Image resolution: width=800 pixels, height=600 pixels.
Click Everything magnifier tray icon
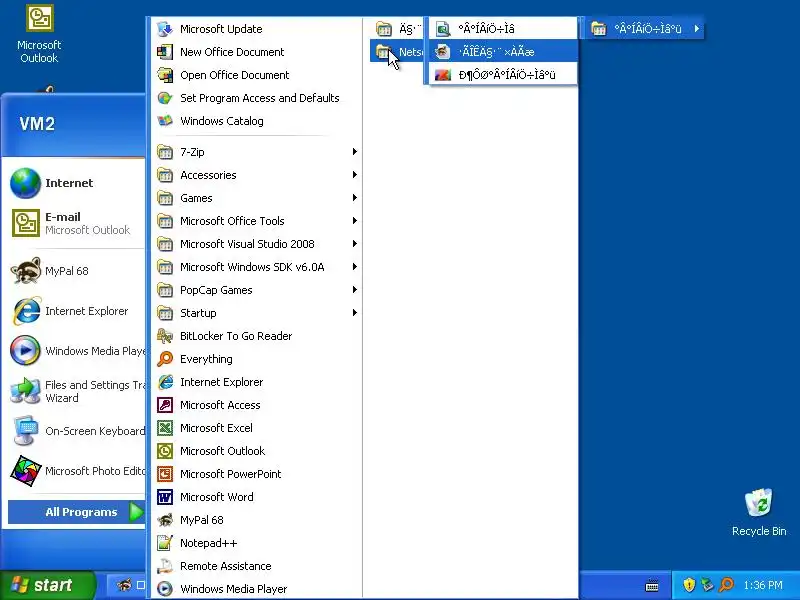726,585
